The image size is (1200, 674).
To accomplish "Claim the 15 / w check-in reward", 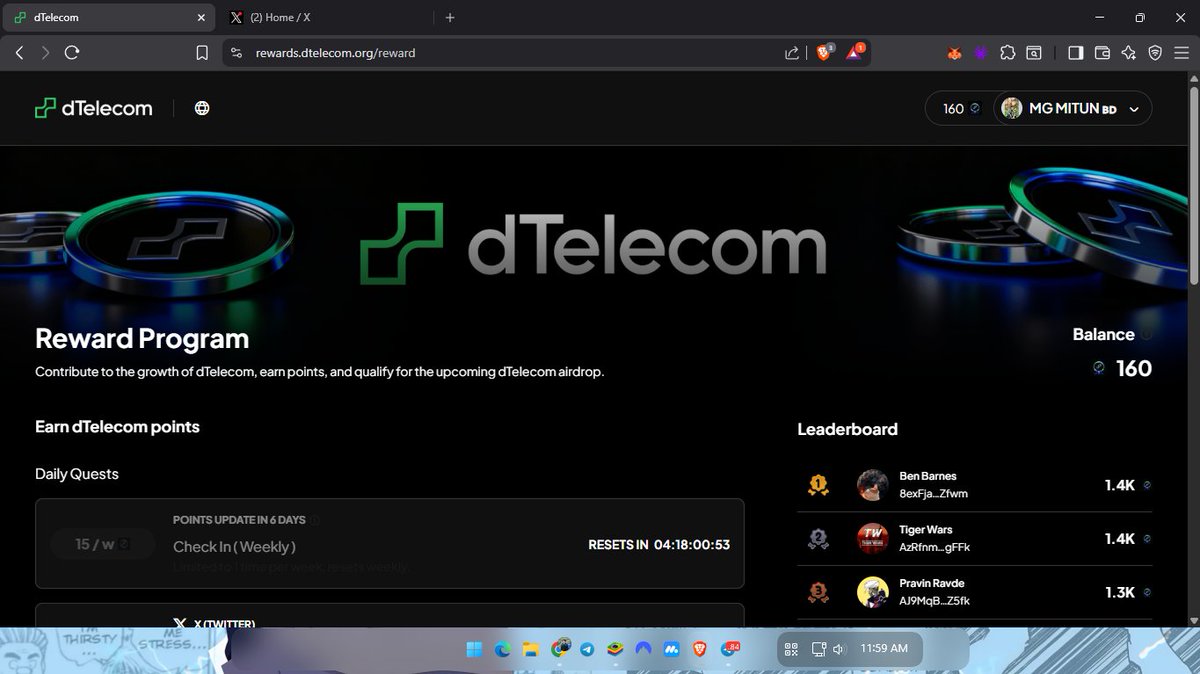I will click(x=103, y=544).
